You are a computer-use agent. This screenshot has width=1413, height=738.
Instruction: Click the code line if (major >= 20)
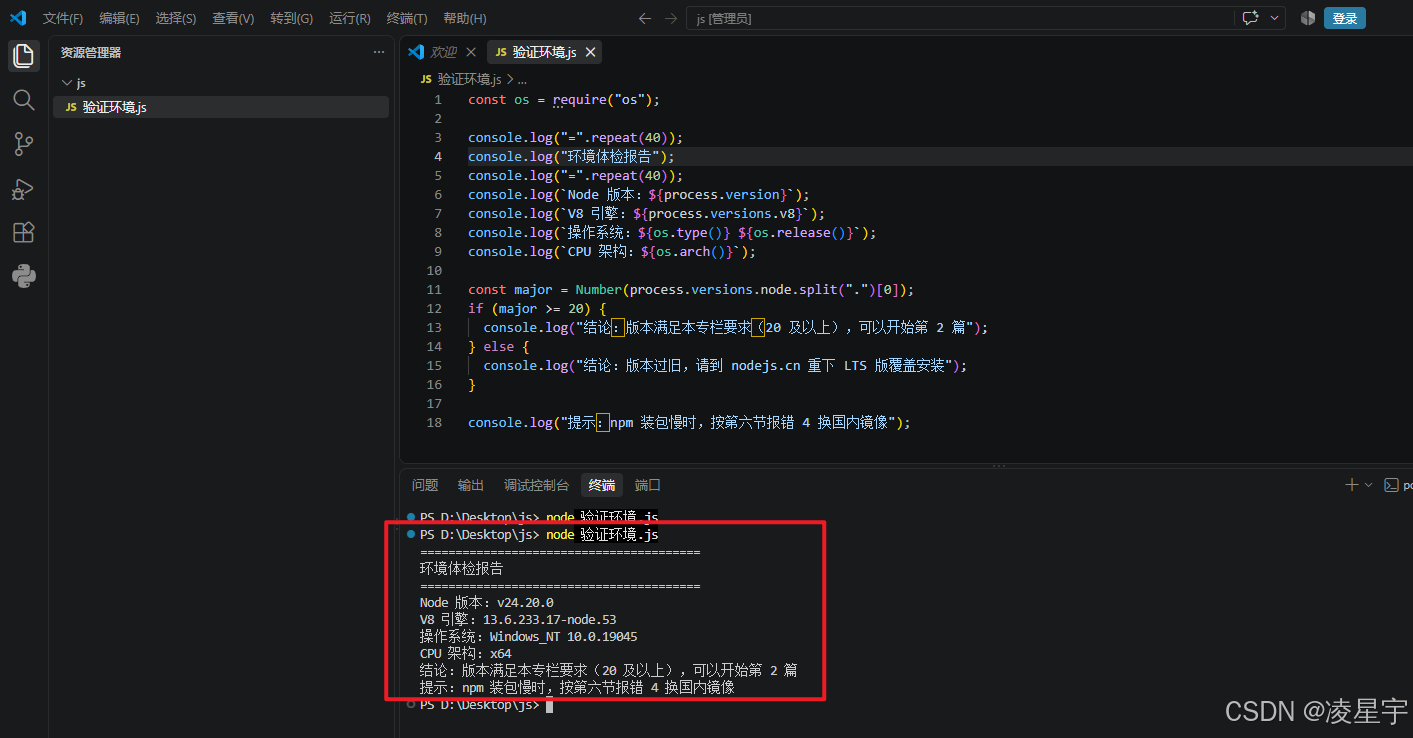click(537, 309)
